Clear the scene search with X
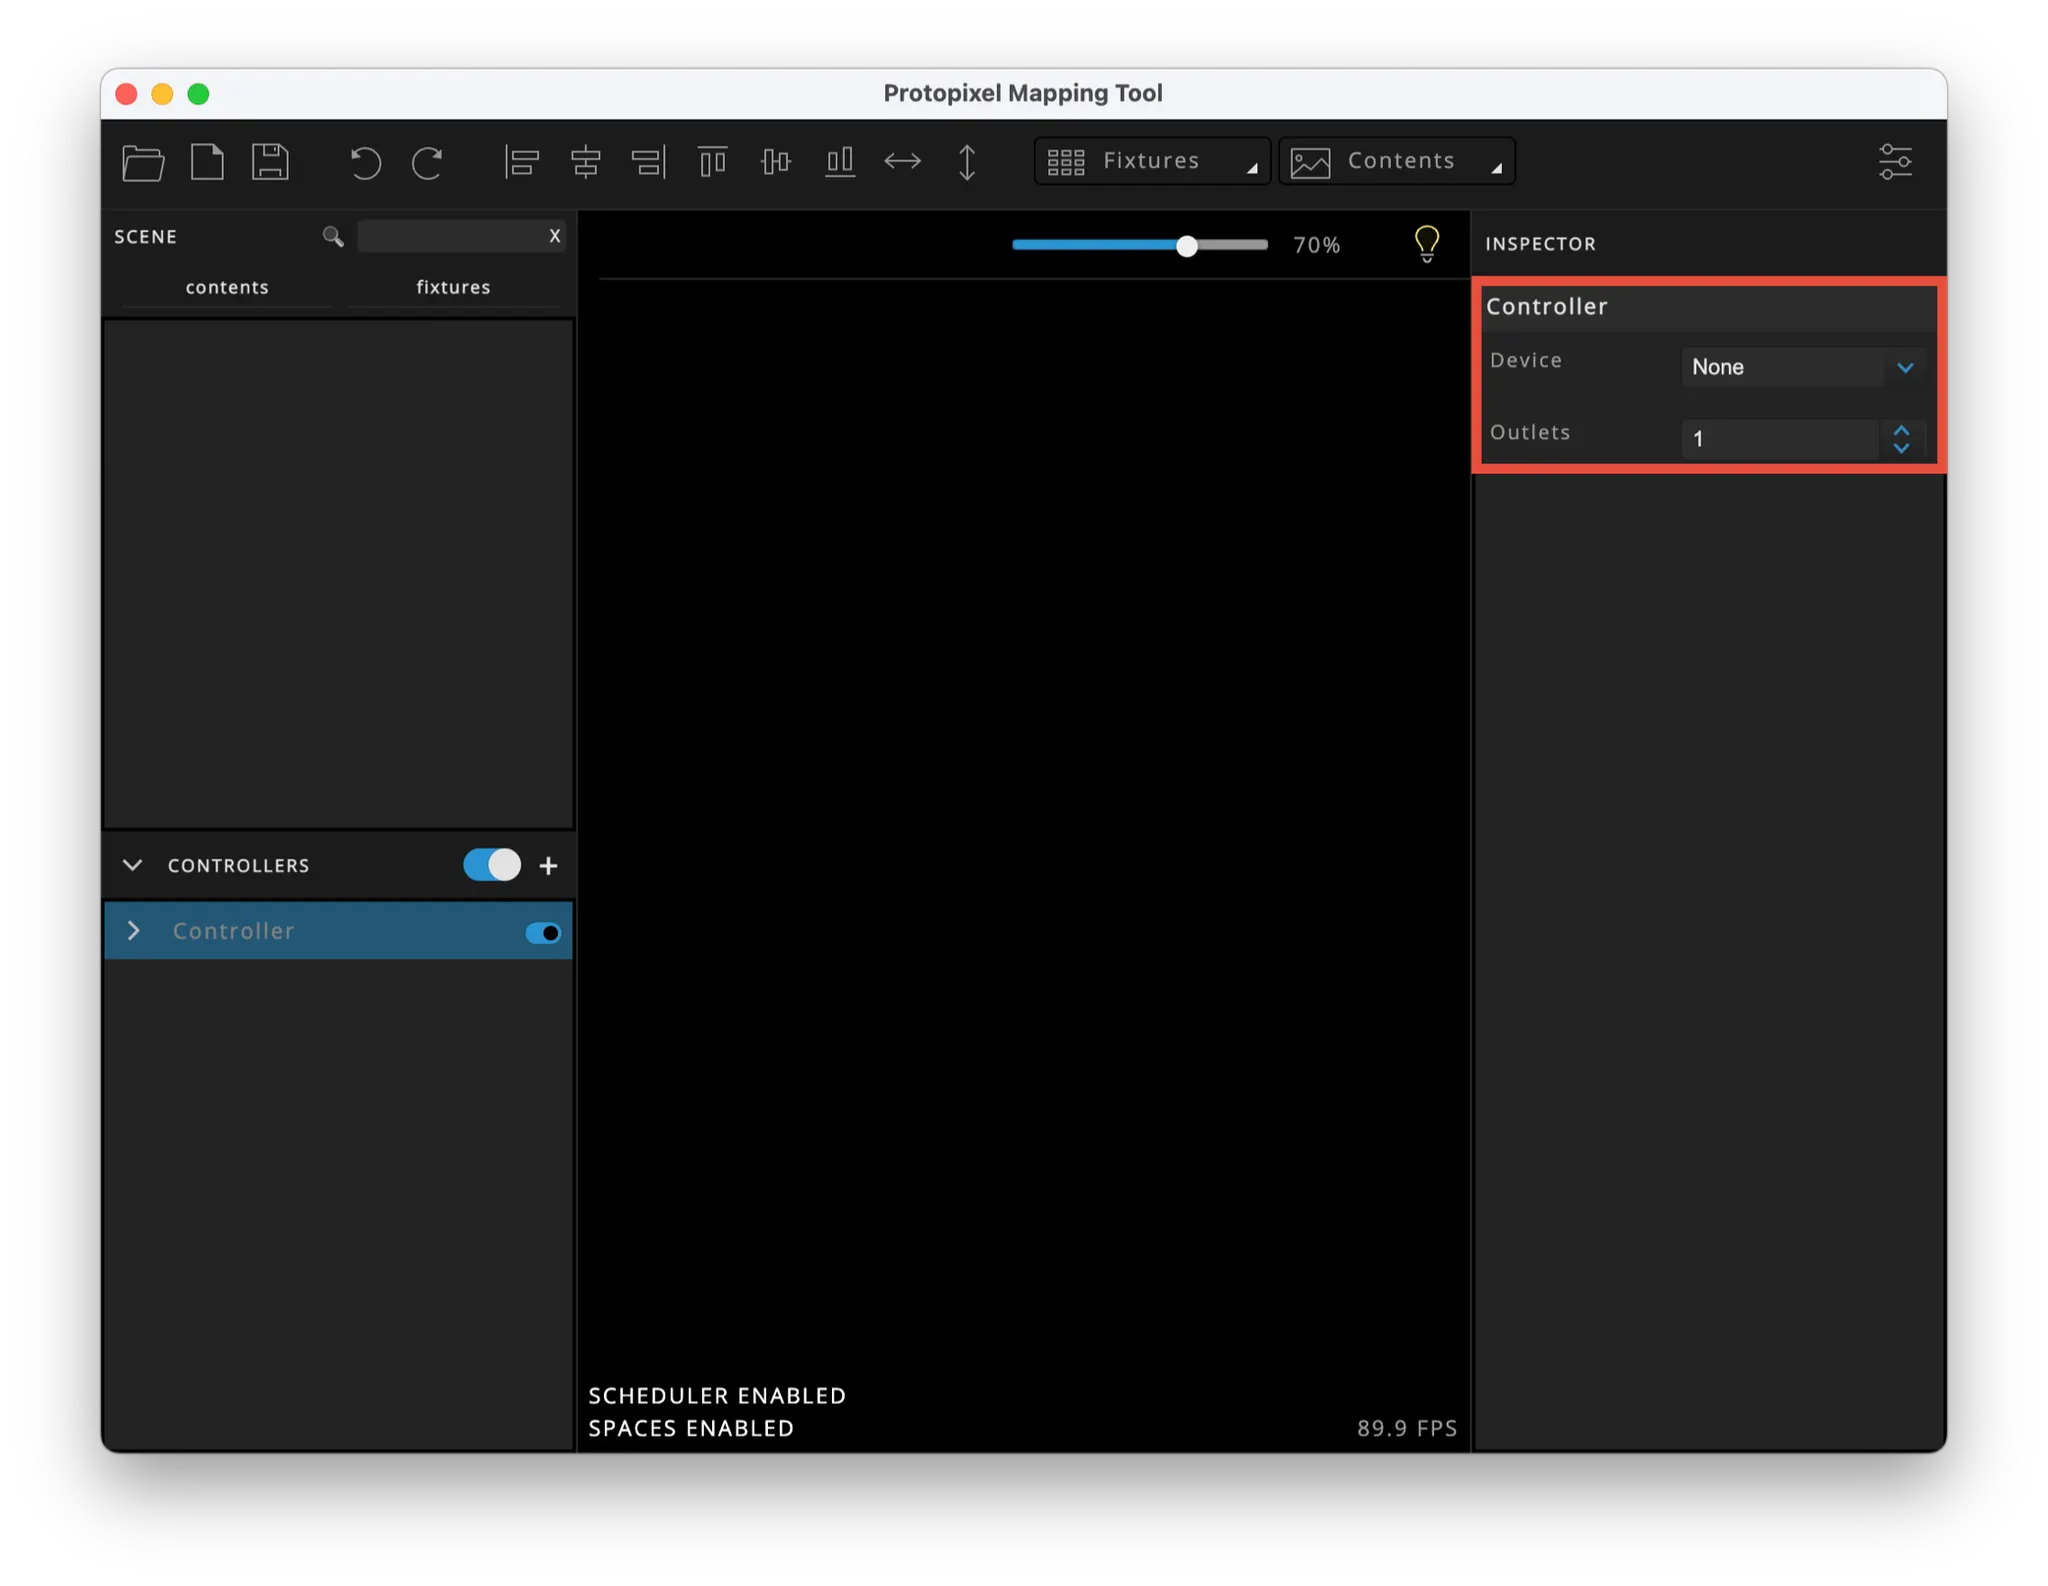This screenshot has width=2048, height=1586. point(554,236)
